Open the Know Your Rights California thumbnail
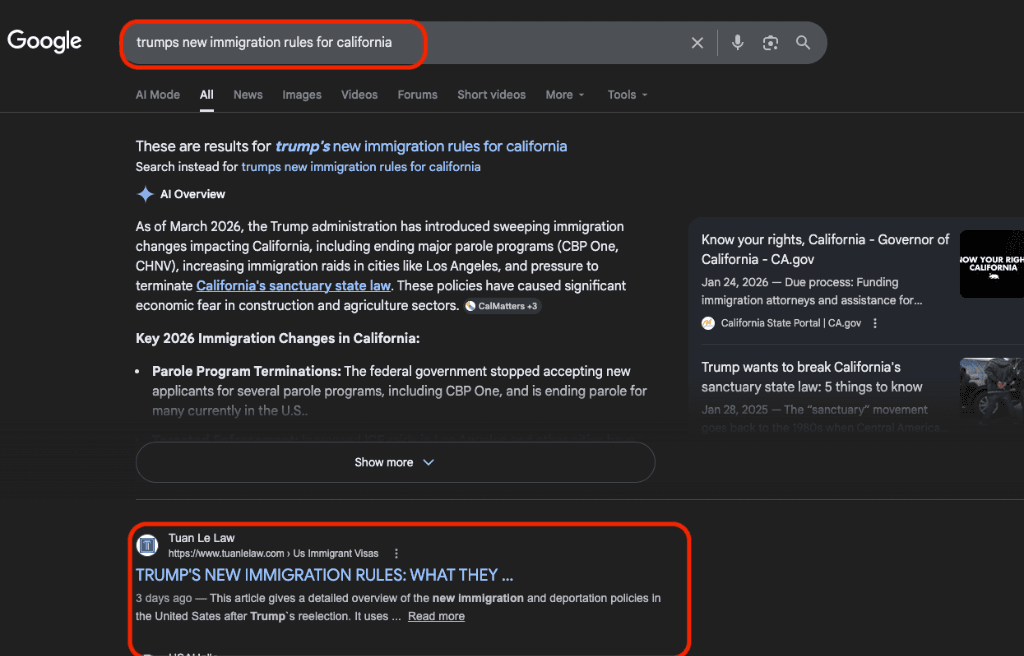This screenshot has height=656, width=1024. pos(992,264)
